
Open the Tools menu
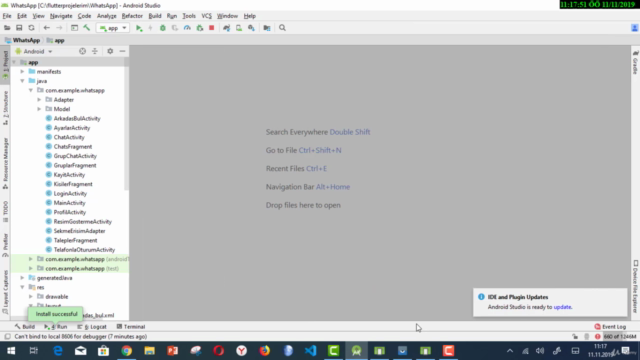tap(189, 16)
